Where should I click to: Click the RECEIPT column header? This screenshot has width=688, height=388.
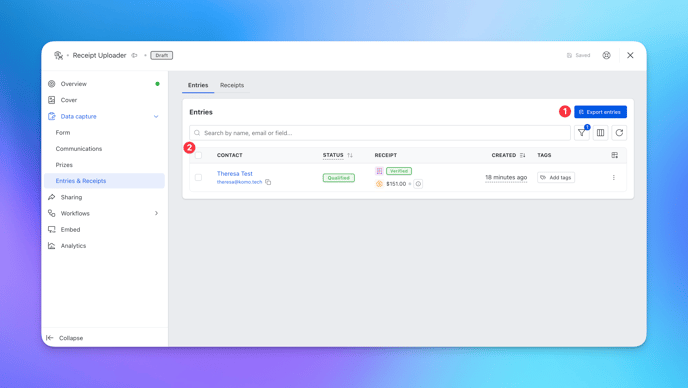coord(386,155)
